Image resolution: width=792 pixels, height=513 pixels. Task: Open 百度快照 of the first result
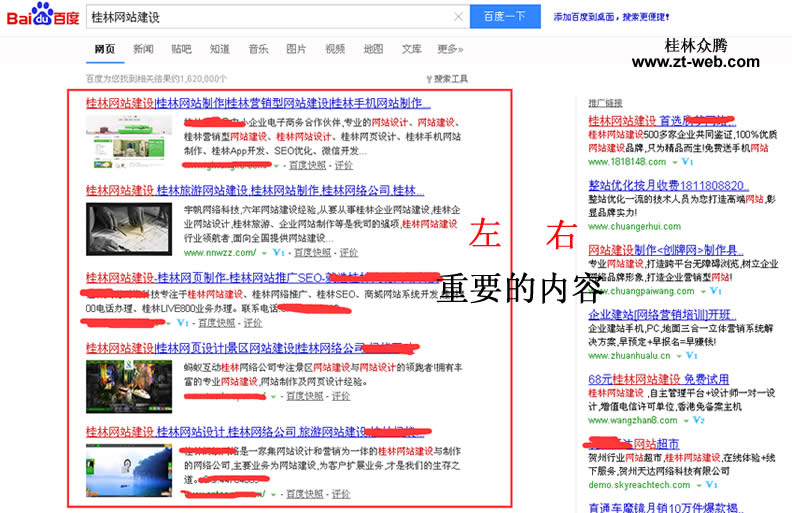(x=307, y=165)
